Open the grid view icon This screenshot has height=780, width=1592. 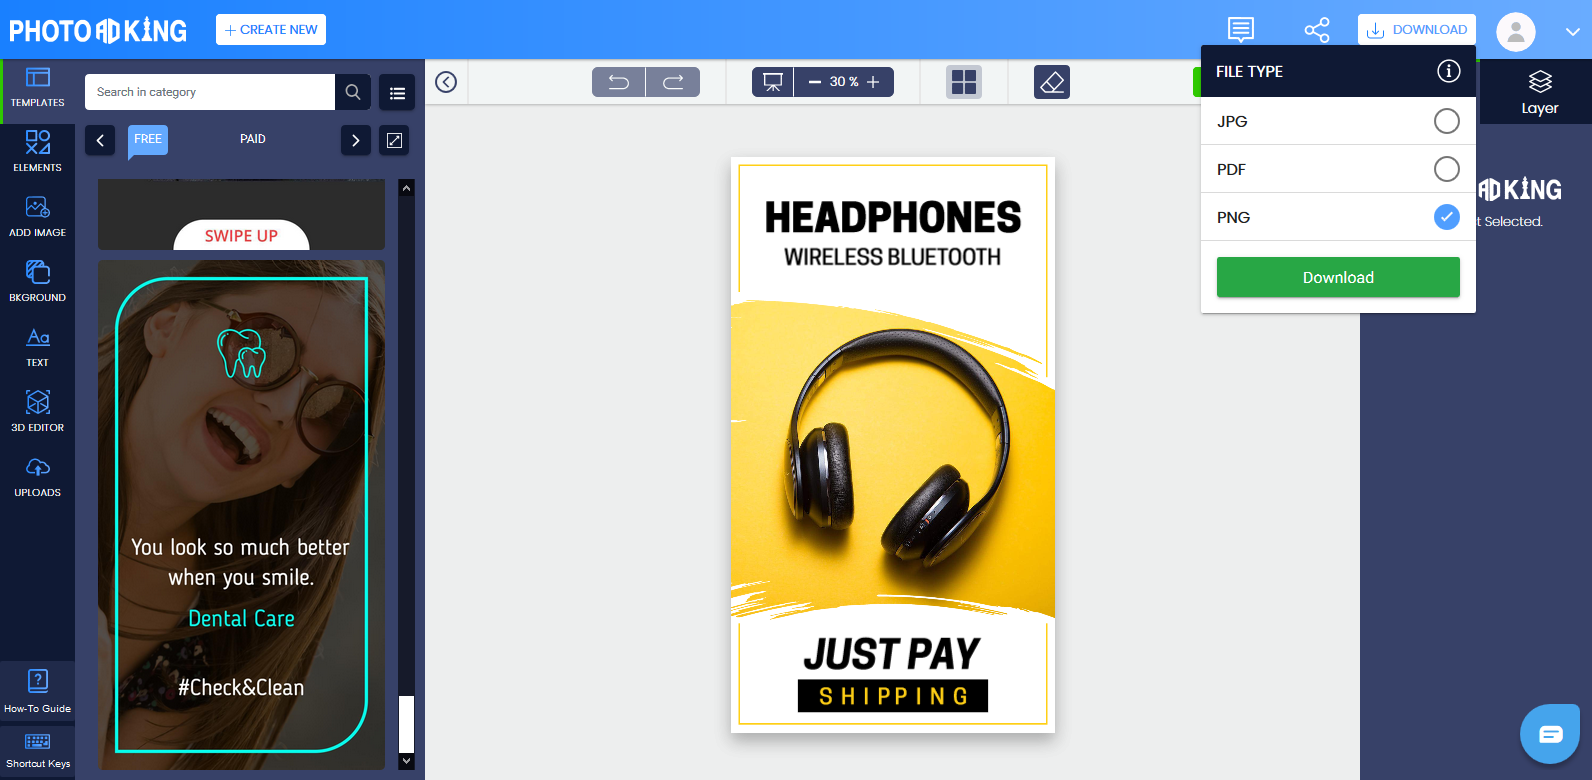(964, 82)
